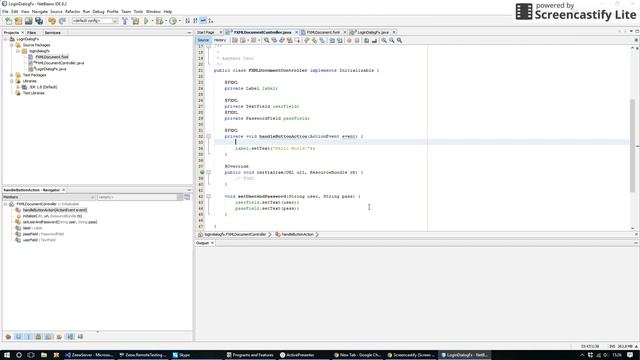Open the FXMLDocument.fxml editor tab
The width and height of the screenshot is (640, 360).
[x=323, y=32]
